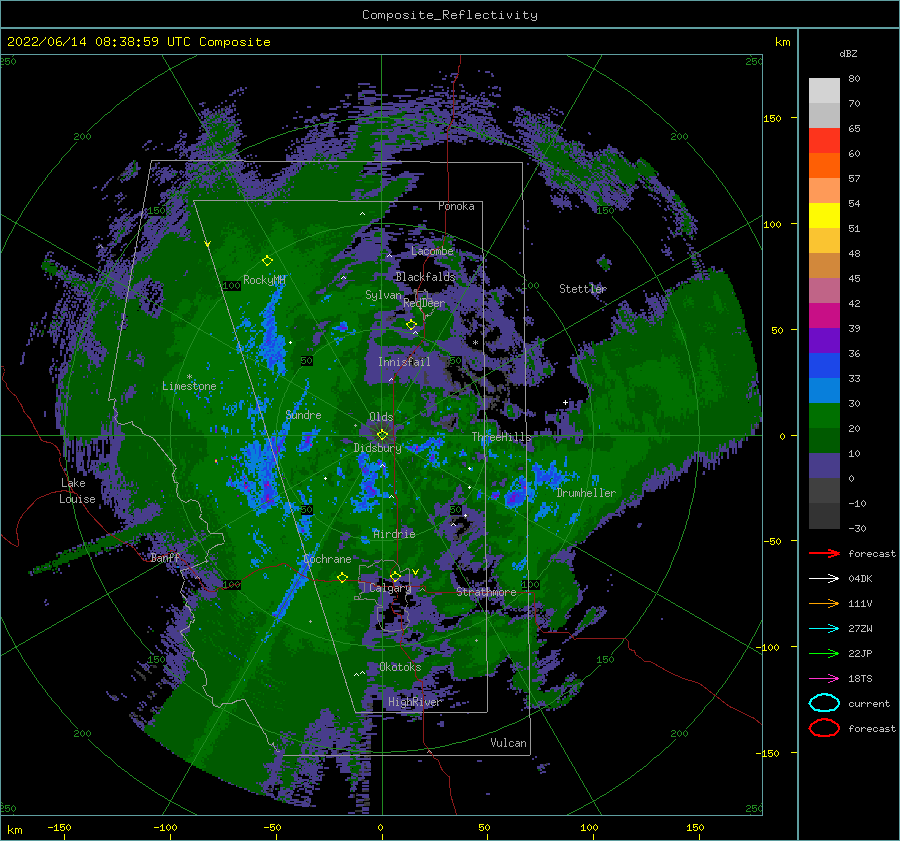Click yellow diamond marker above RockyMH
This screenshot has width=900, height=841.
pos(267,261)
